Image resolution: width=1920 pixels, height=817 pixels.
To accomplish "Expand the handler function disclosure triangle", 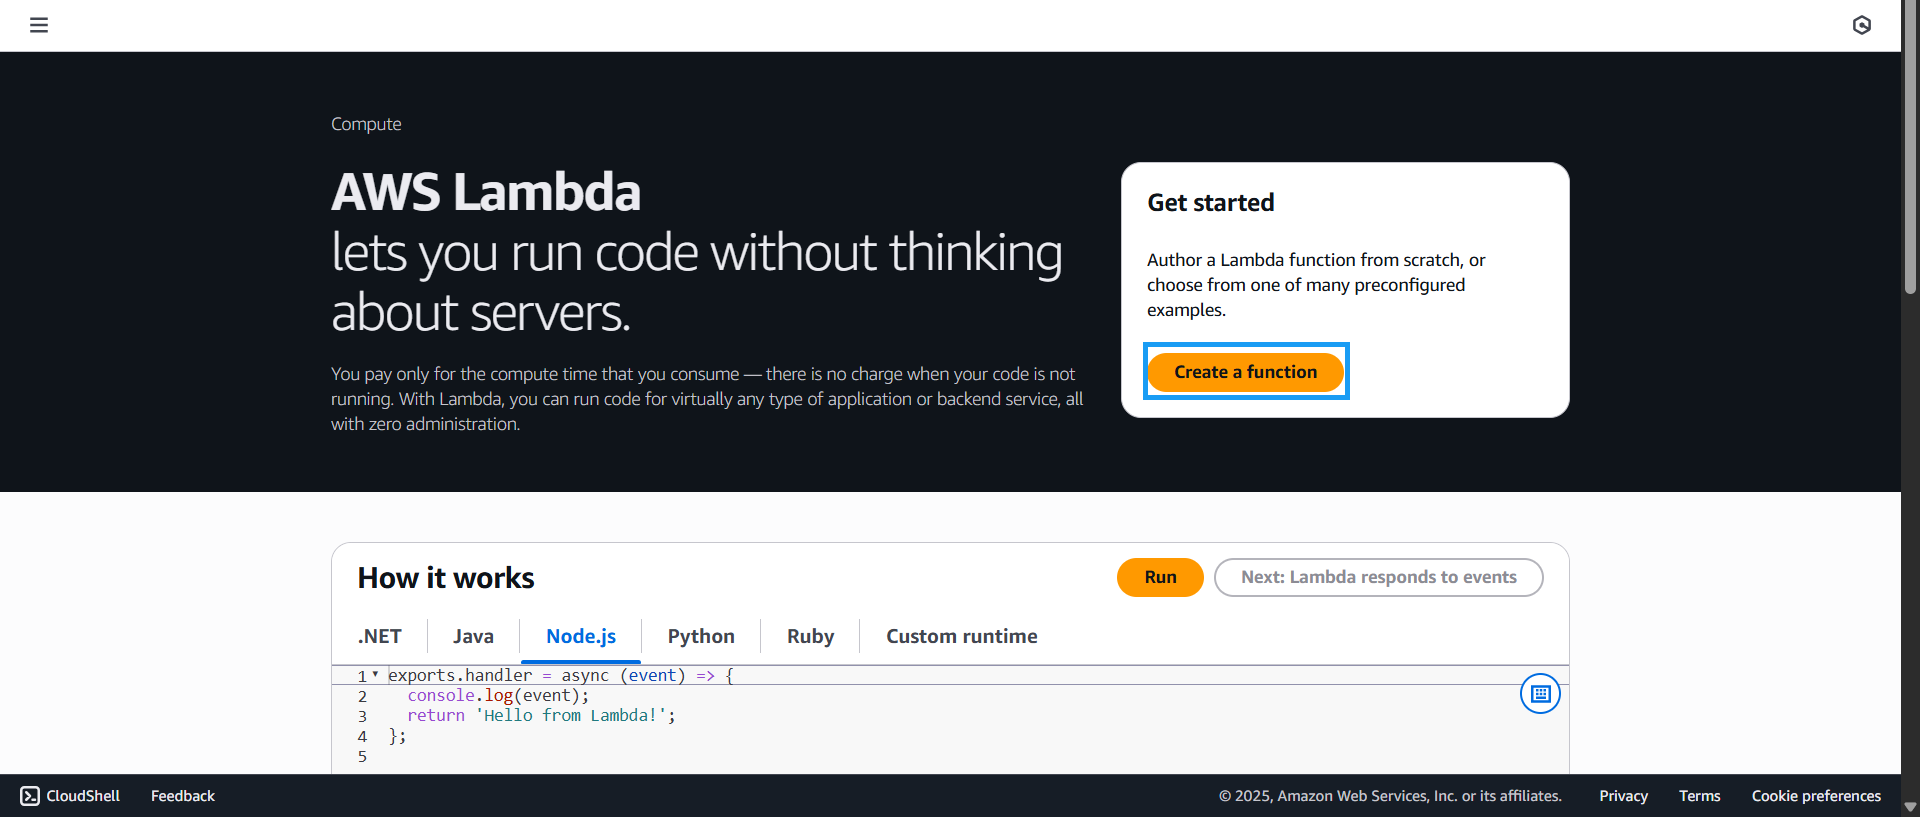I will [x=375, y=675].
